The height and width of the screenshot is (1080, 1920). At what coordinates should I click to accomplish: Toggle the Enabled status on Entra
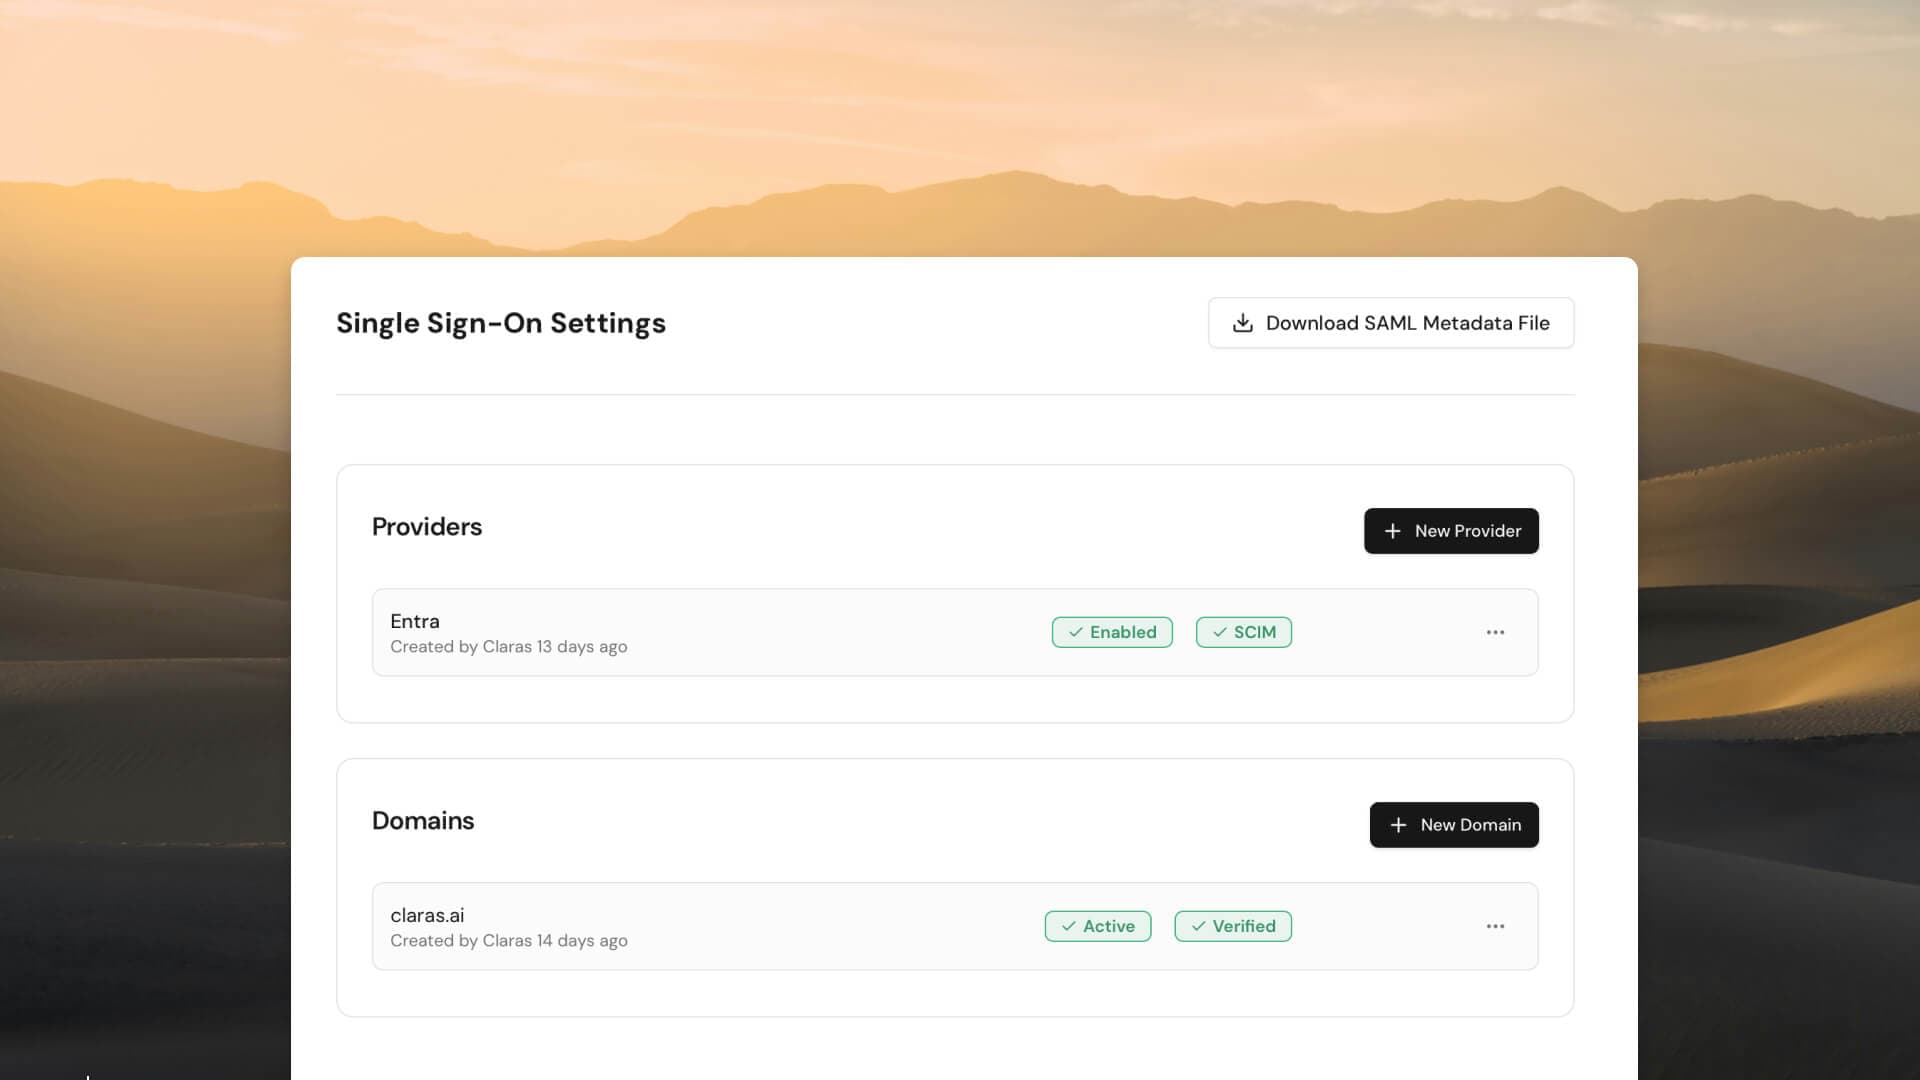(x=1112, y=632)
